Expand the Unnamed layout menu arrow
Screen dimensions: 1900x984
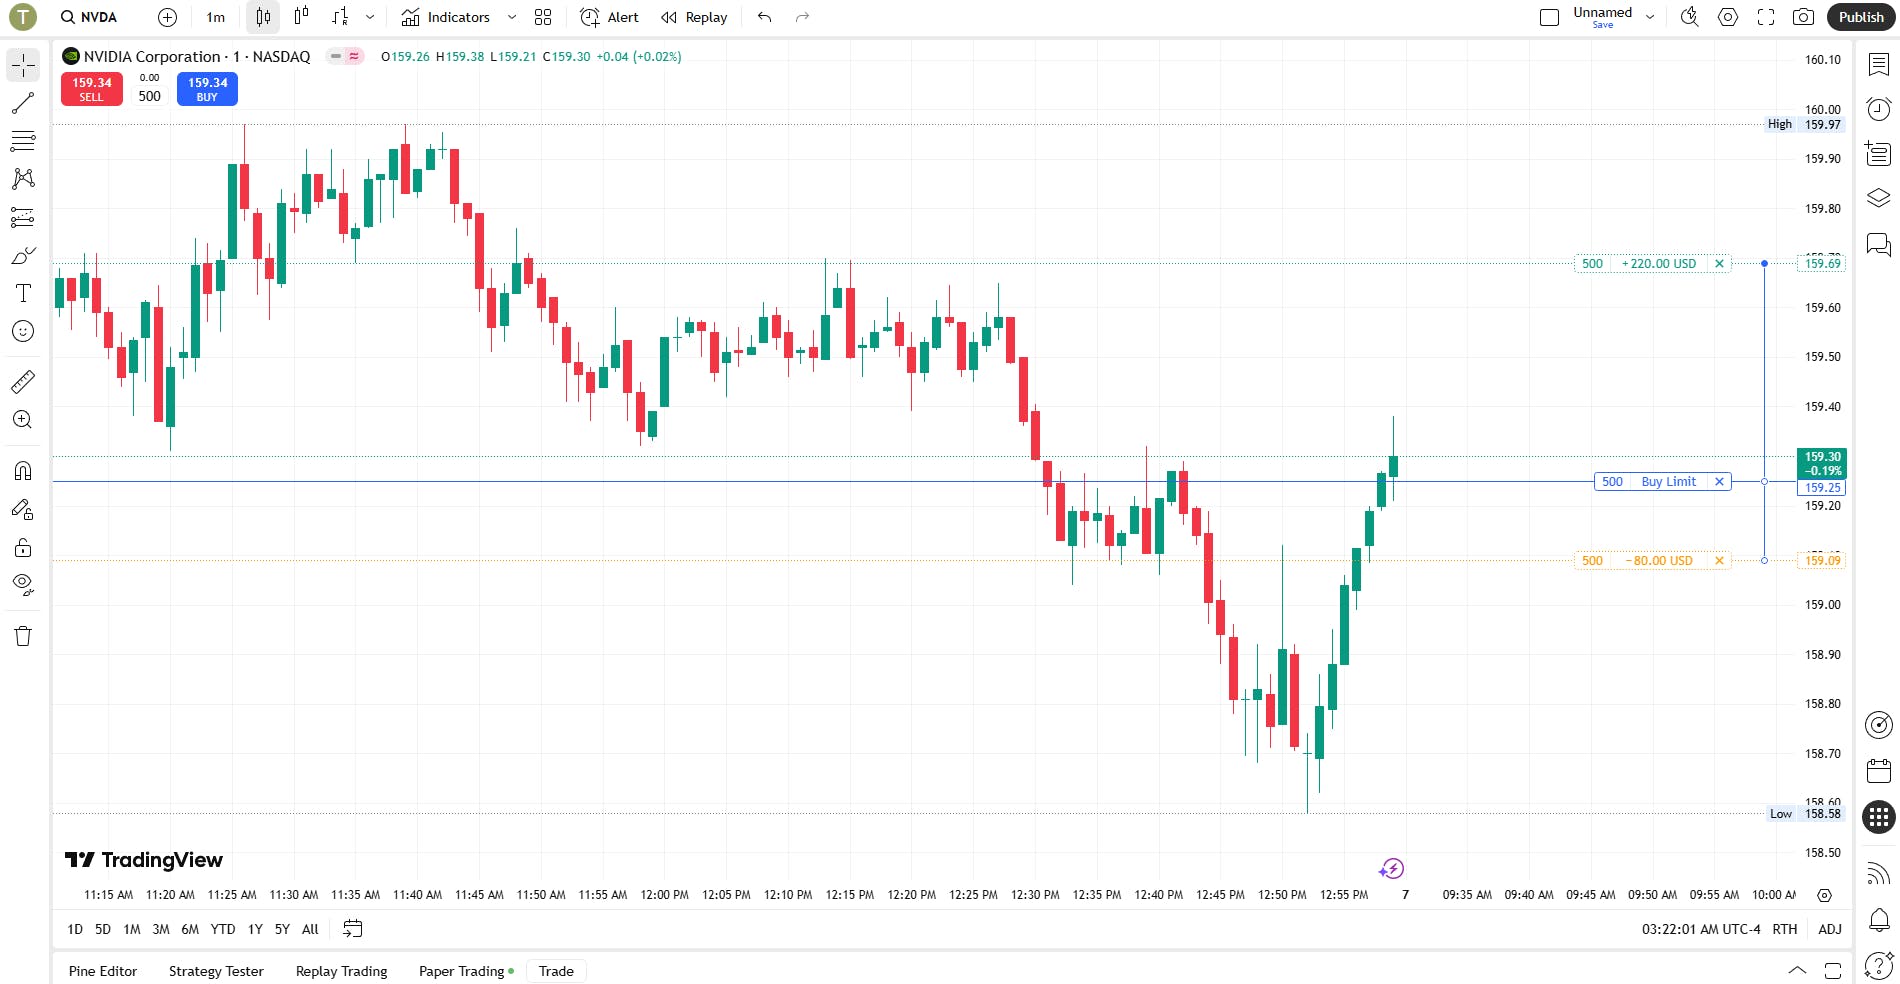1650,17
